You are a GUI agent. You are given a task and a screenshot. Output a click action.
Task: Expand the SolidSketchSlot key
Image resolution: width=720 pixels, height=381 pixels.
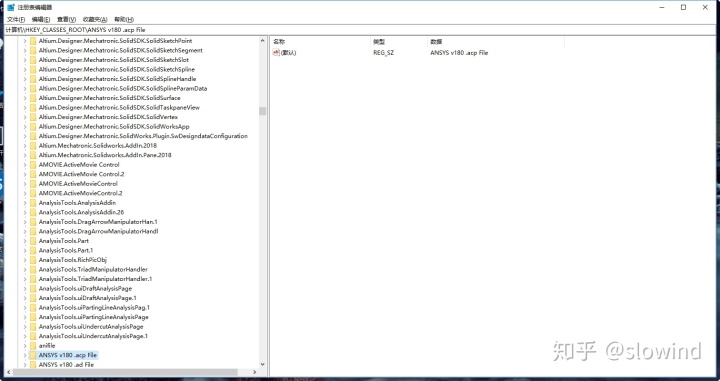coord(25,60)
